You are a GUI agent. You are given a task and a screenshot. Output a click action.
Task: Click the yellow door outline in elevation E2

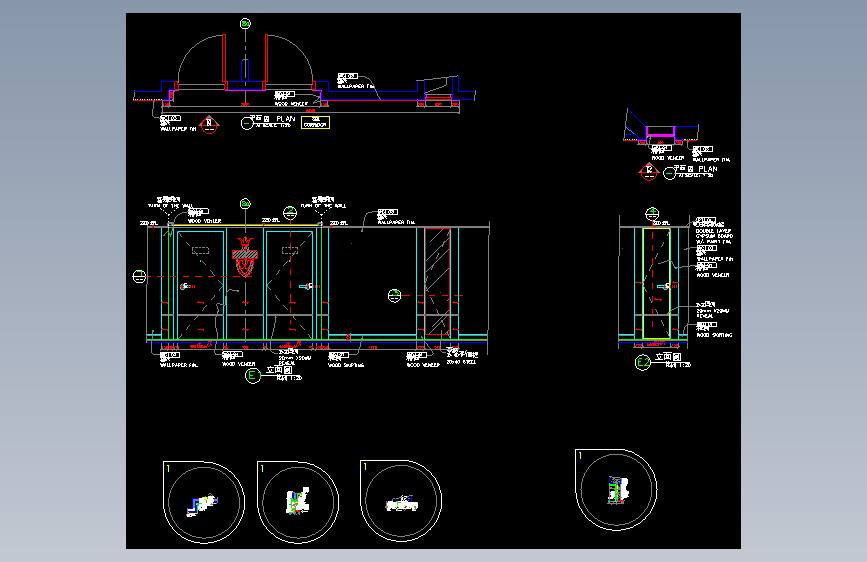click(657, 283)
